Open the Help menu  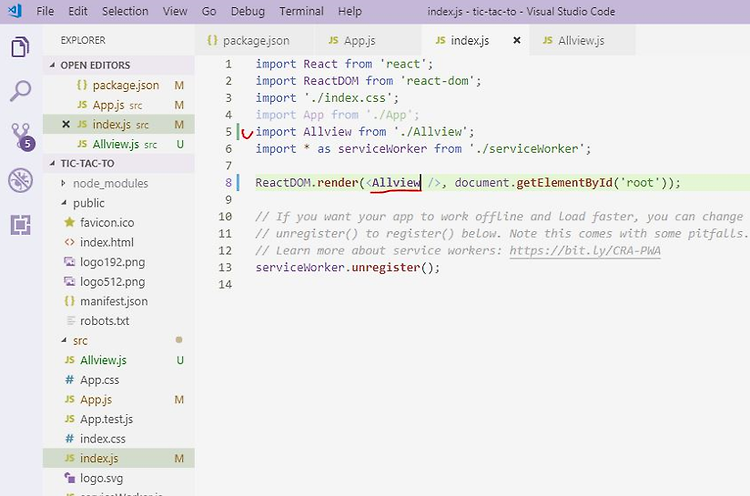(350, 11)
